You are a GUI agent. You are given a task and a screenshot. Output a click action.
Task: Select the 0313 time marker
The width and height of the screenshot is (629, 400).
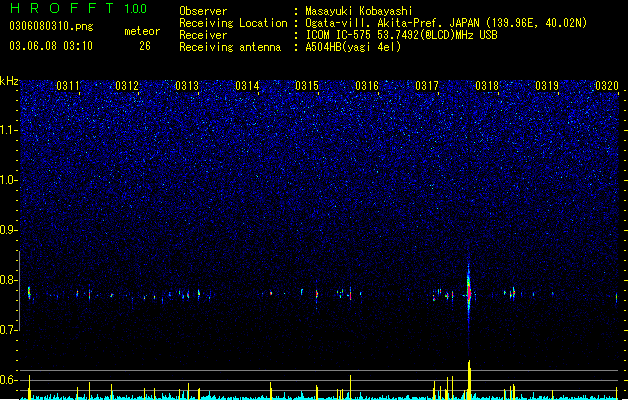point(187,86)
